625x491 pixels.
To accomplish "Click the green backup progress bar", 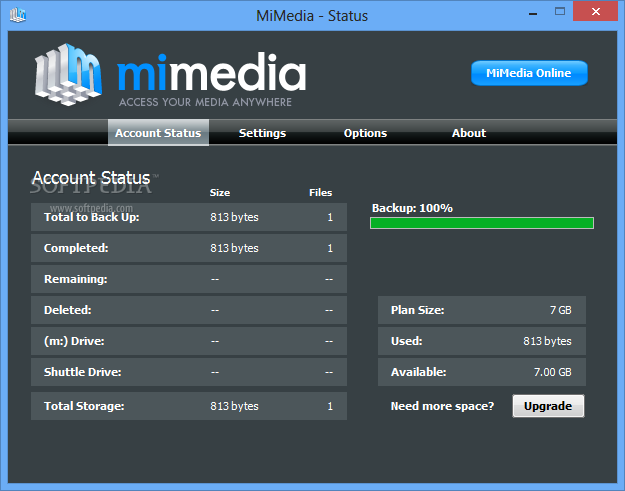I will pos(482,223).
